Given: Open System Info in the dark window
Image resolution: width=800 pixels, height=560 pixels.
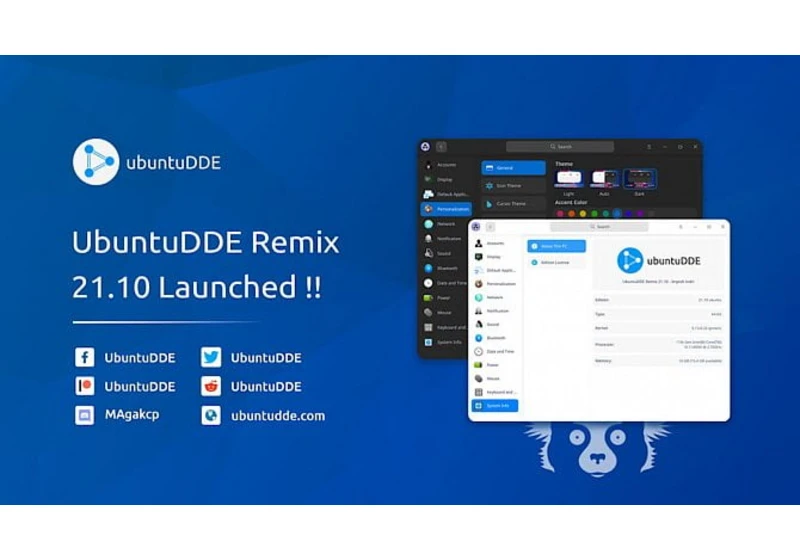Looking at the screenshot, I should (x=445, y=342).
